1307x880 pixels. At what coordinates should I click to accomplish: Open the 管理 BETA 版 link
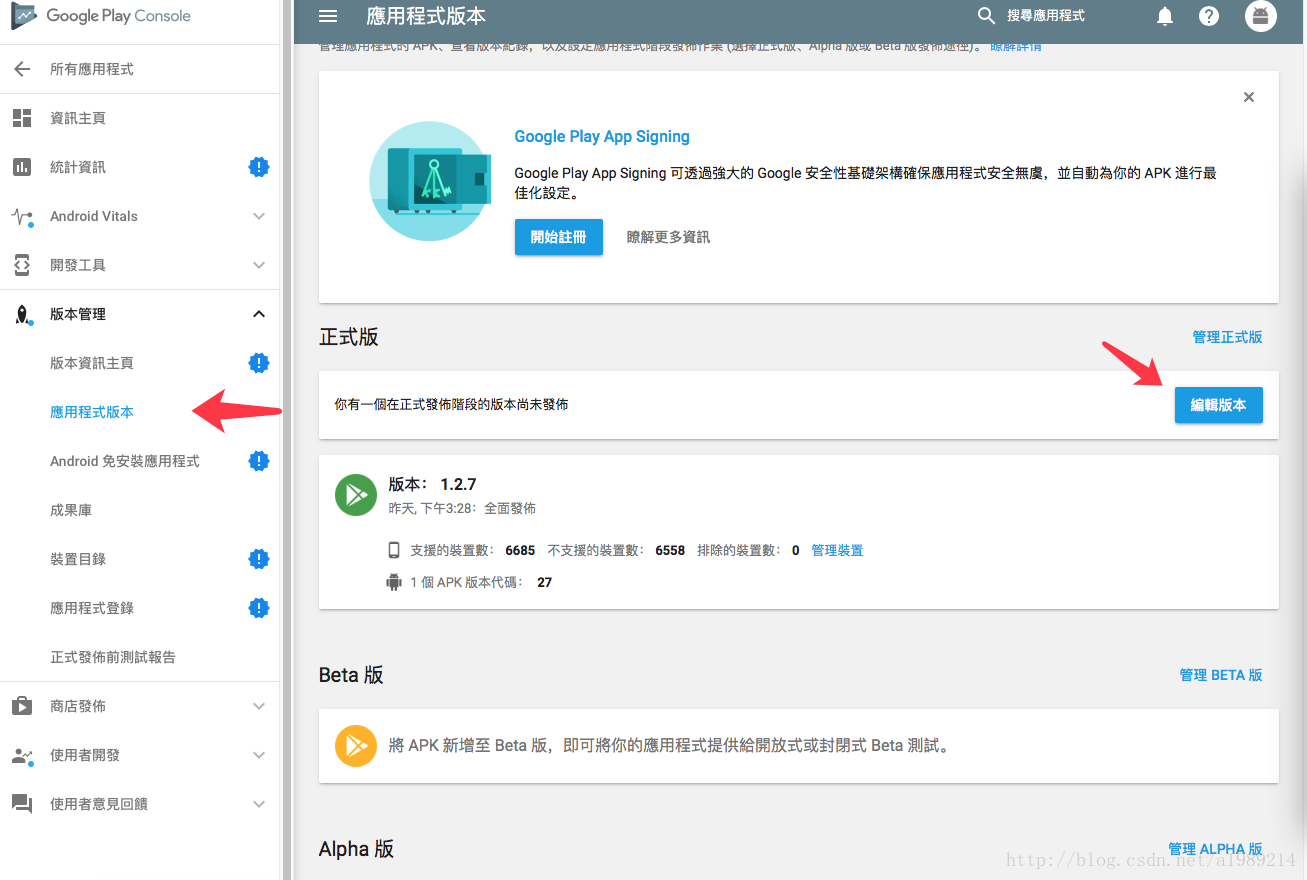point(1220,674)
